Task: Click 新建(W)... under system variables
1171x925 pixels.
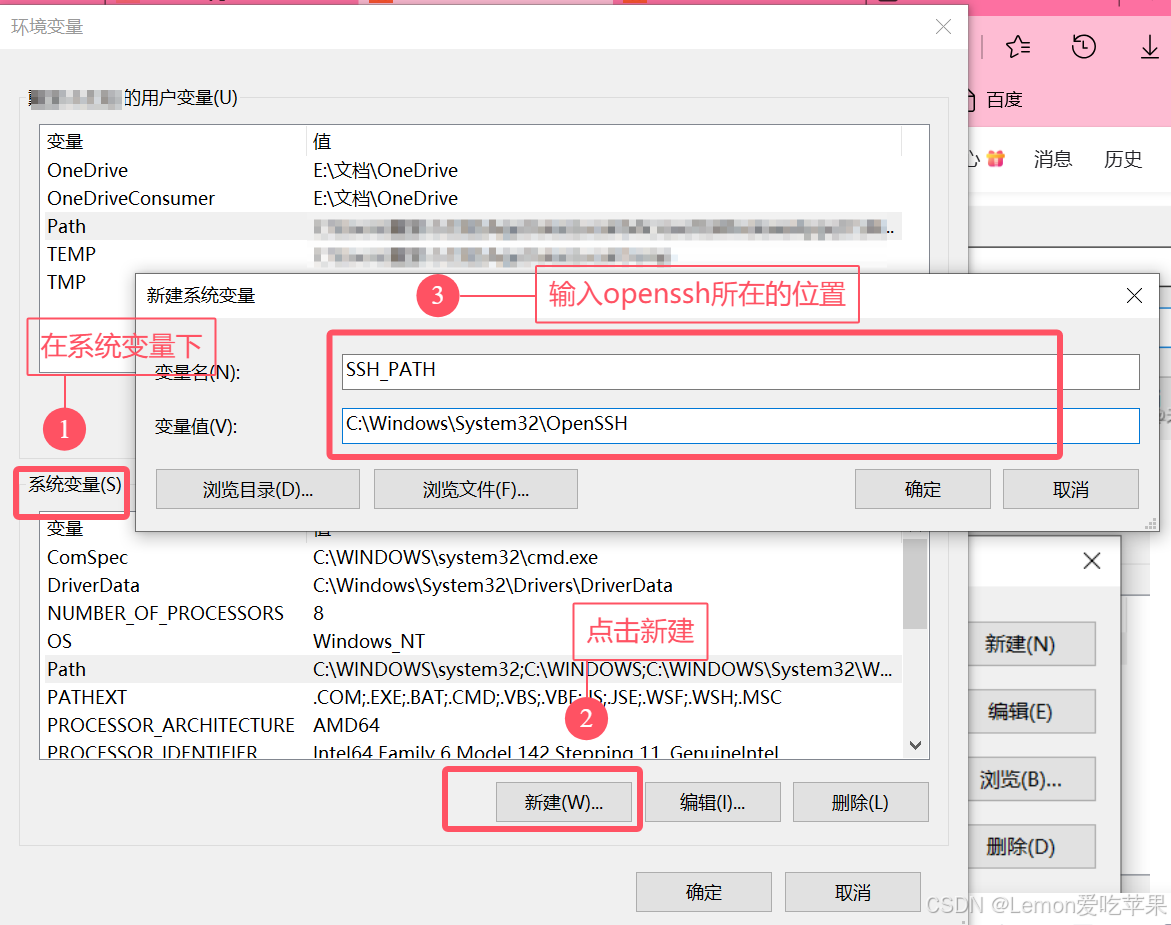Action: 564,802
